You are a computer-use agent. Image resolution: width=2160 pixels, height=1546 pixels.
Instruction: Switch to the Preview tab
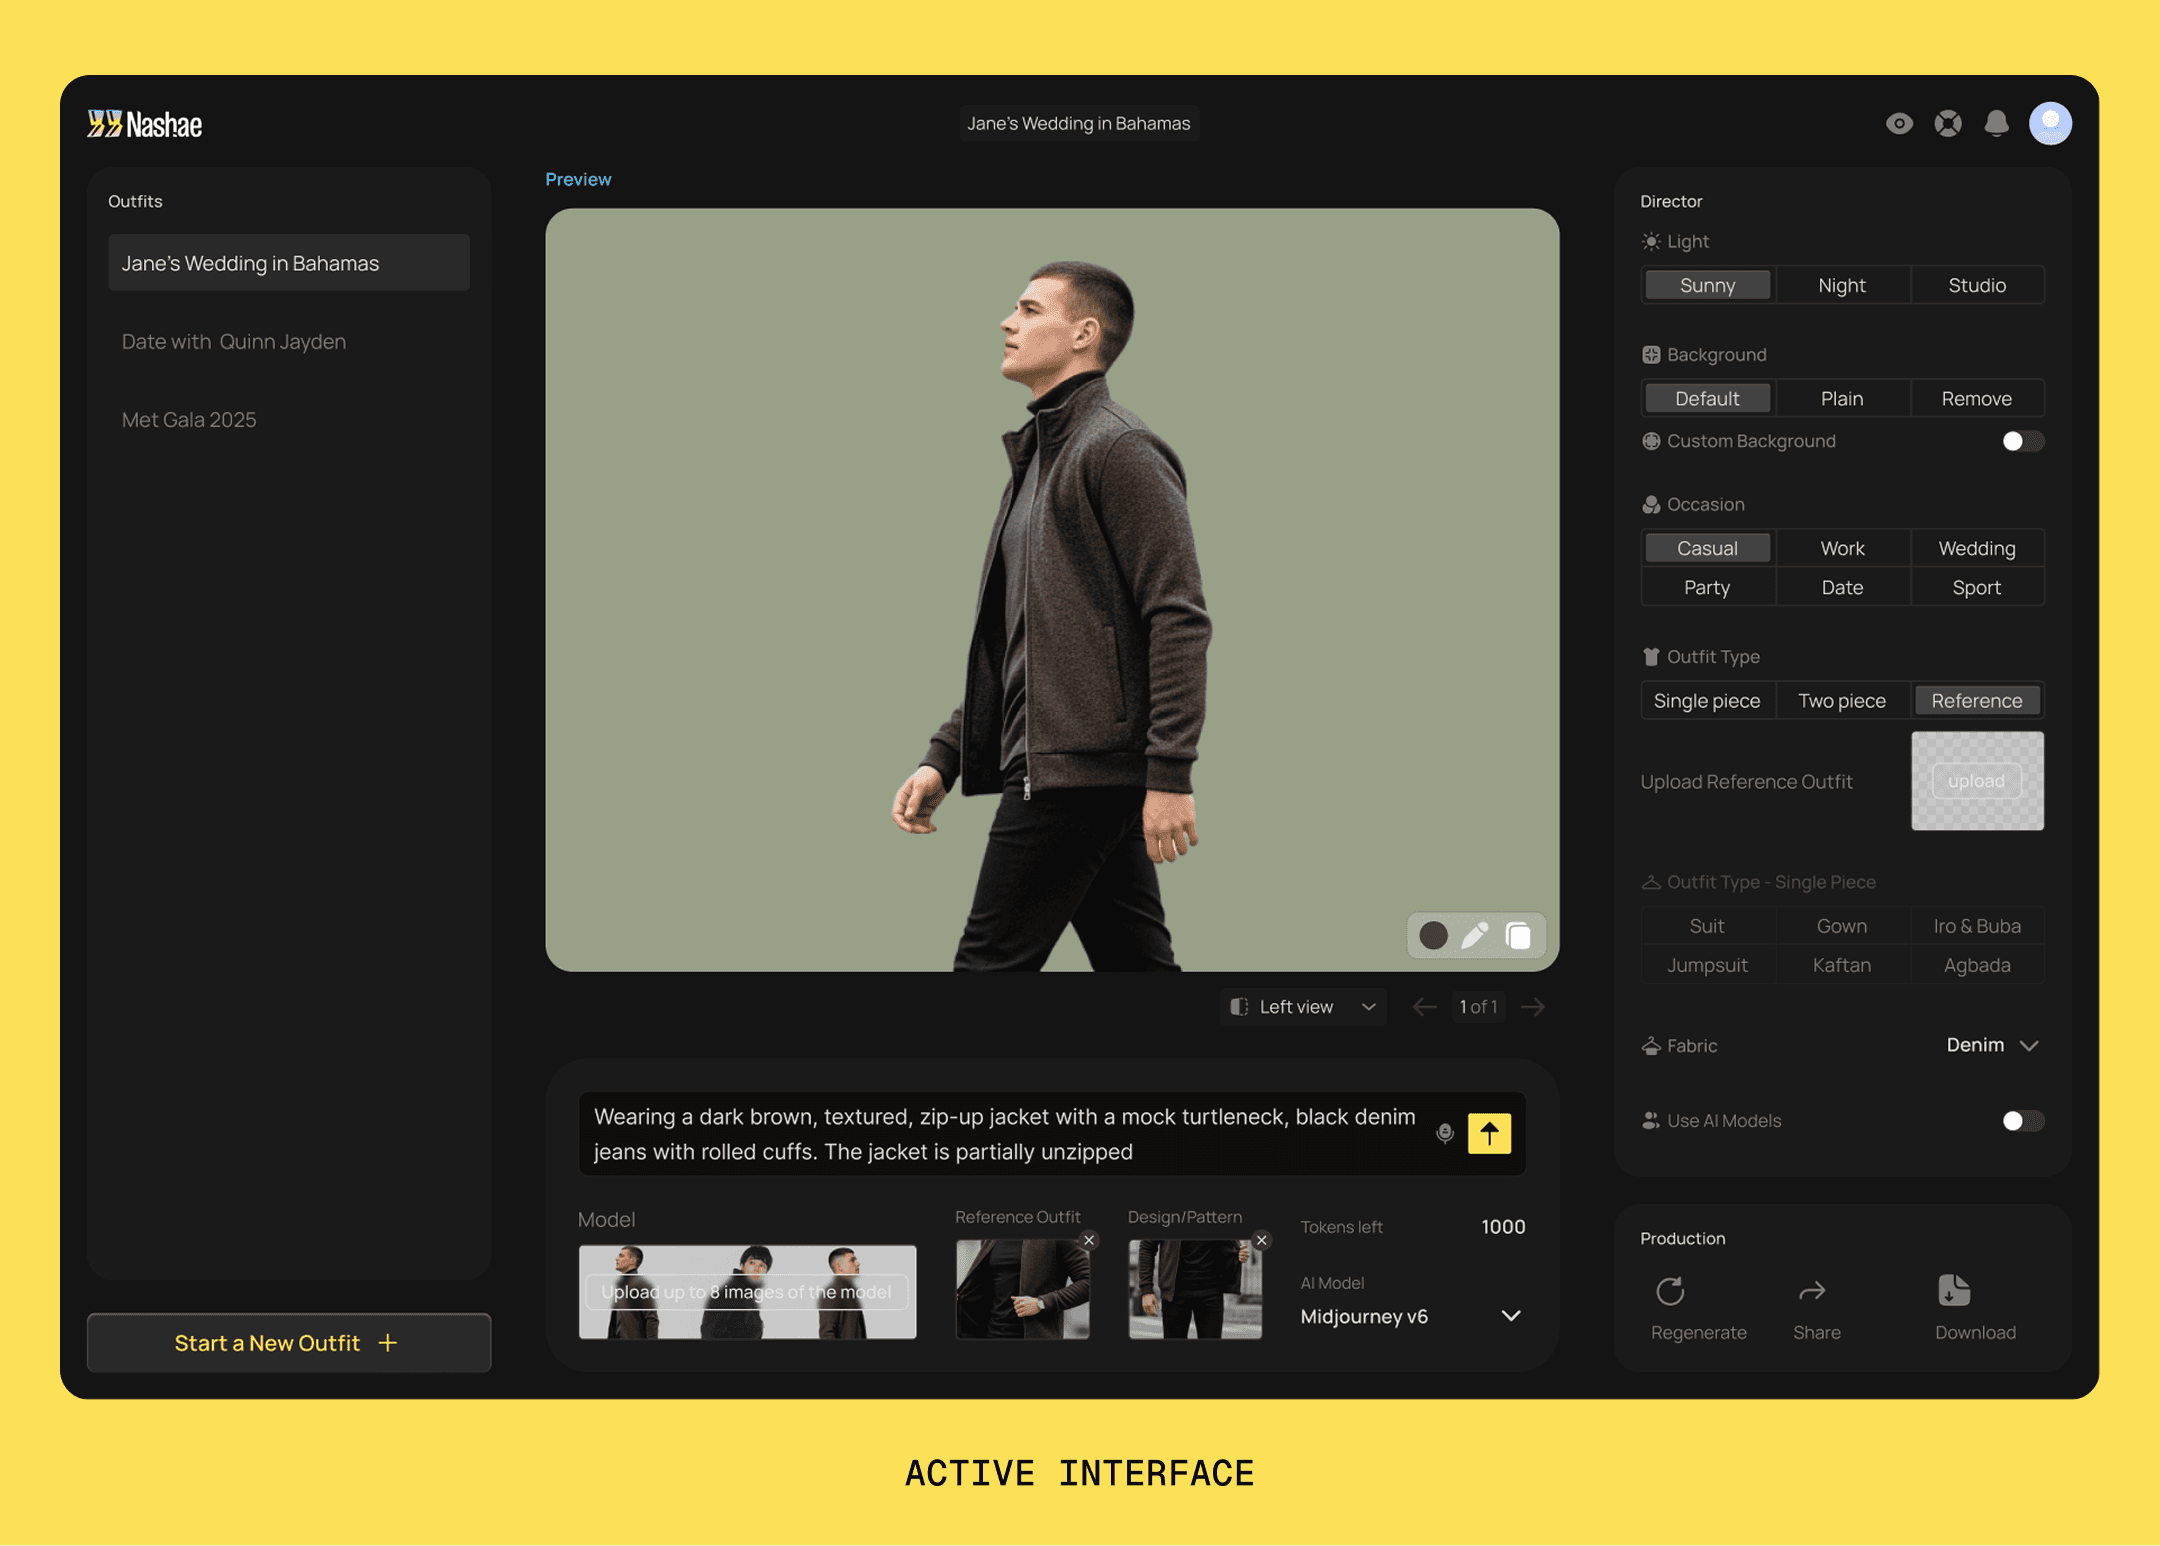pyautogui.click(x=578, y=179)
